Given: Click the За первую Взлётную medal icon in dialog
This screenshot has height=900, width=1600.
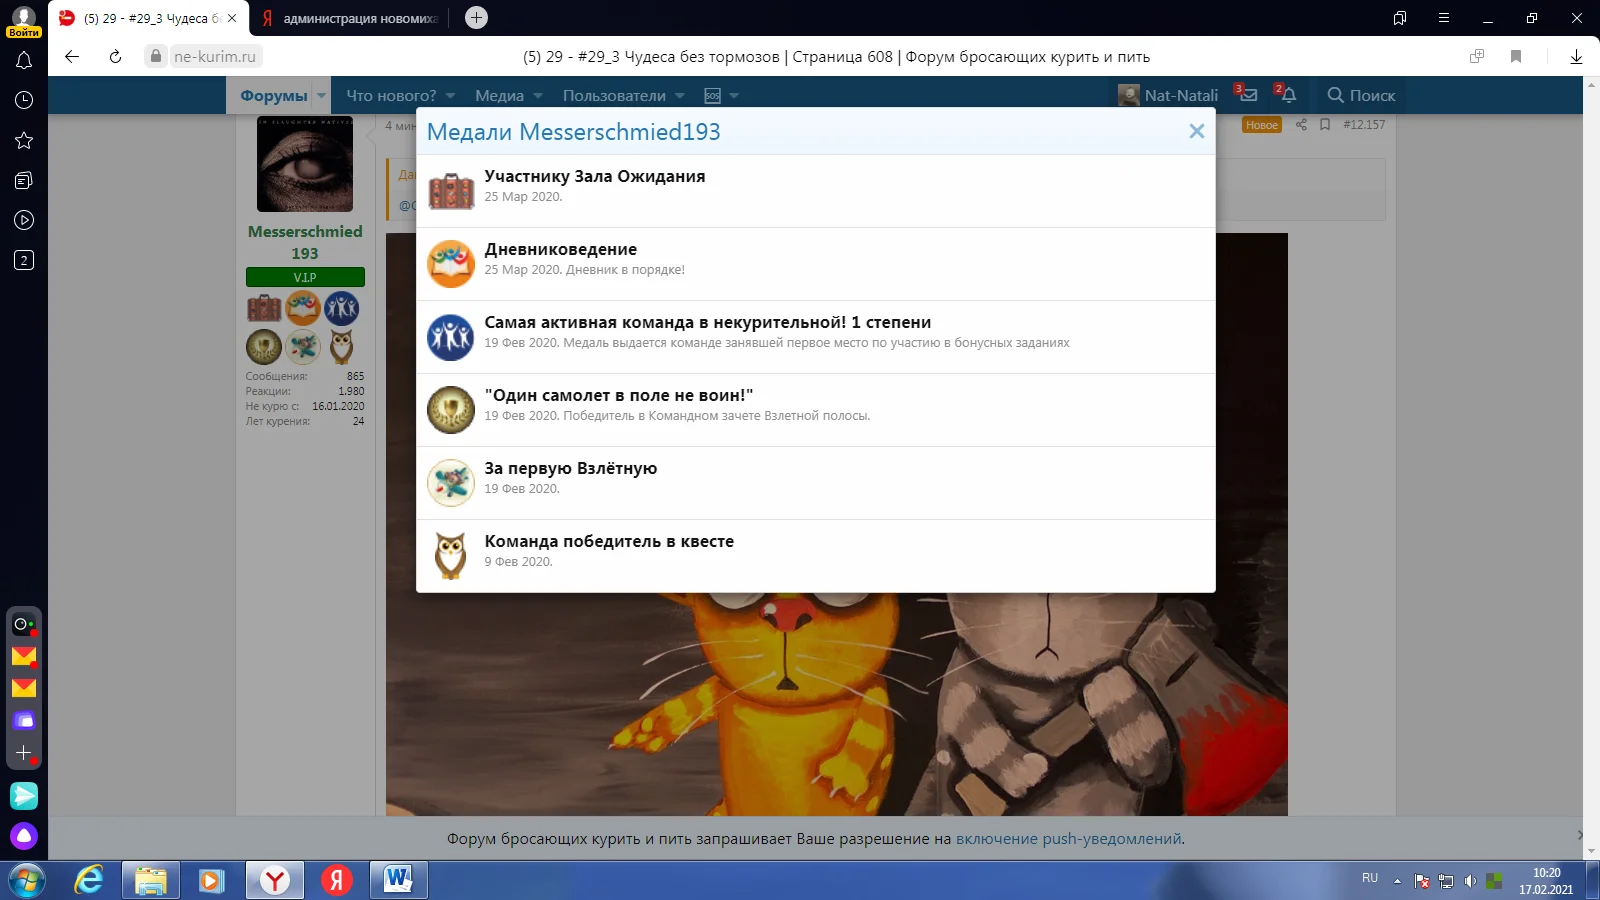Looking at the screenshot, I should tap(451, 483).
